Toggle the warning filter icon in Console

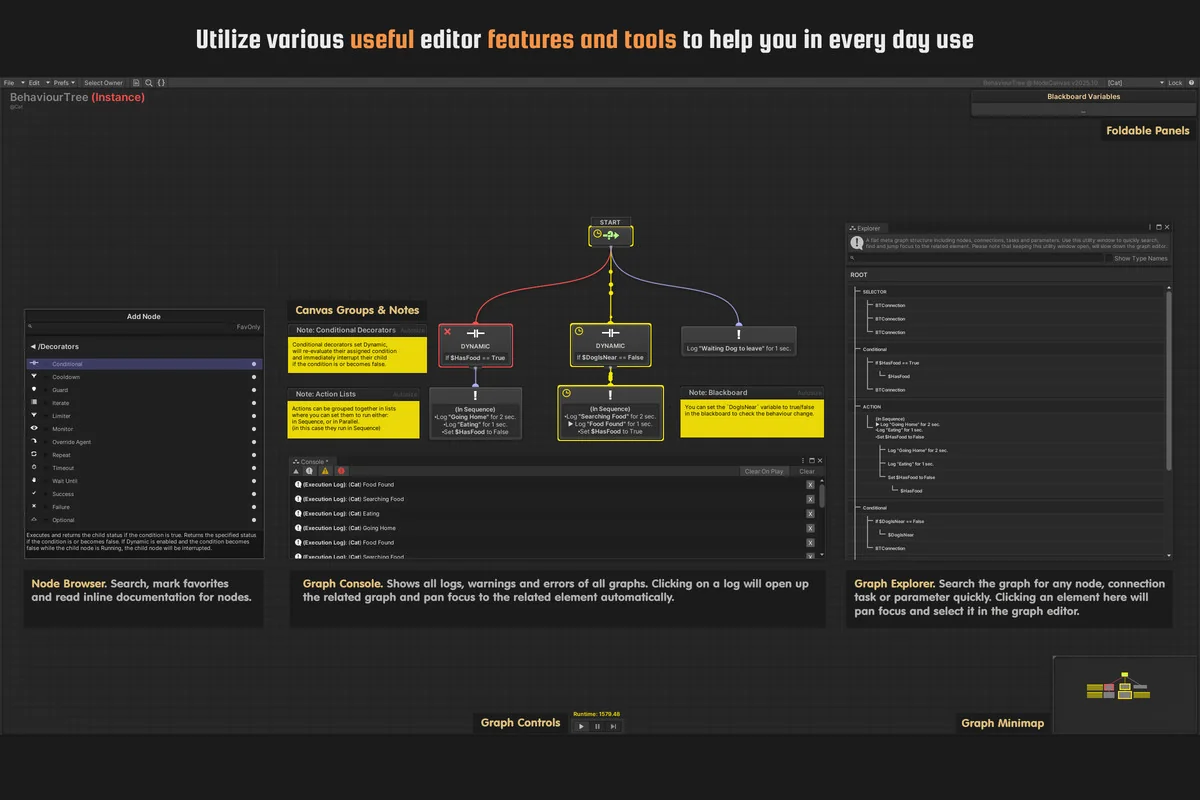point(325,471)
